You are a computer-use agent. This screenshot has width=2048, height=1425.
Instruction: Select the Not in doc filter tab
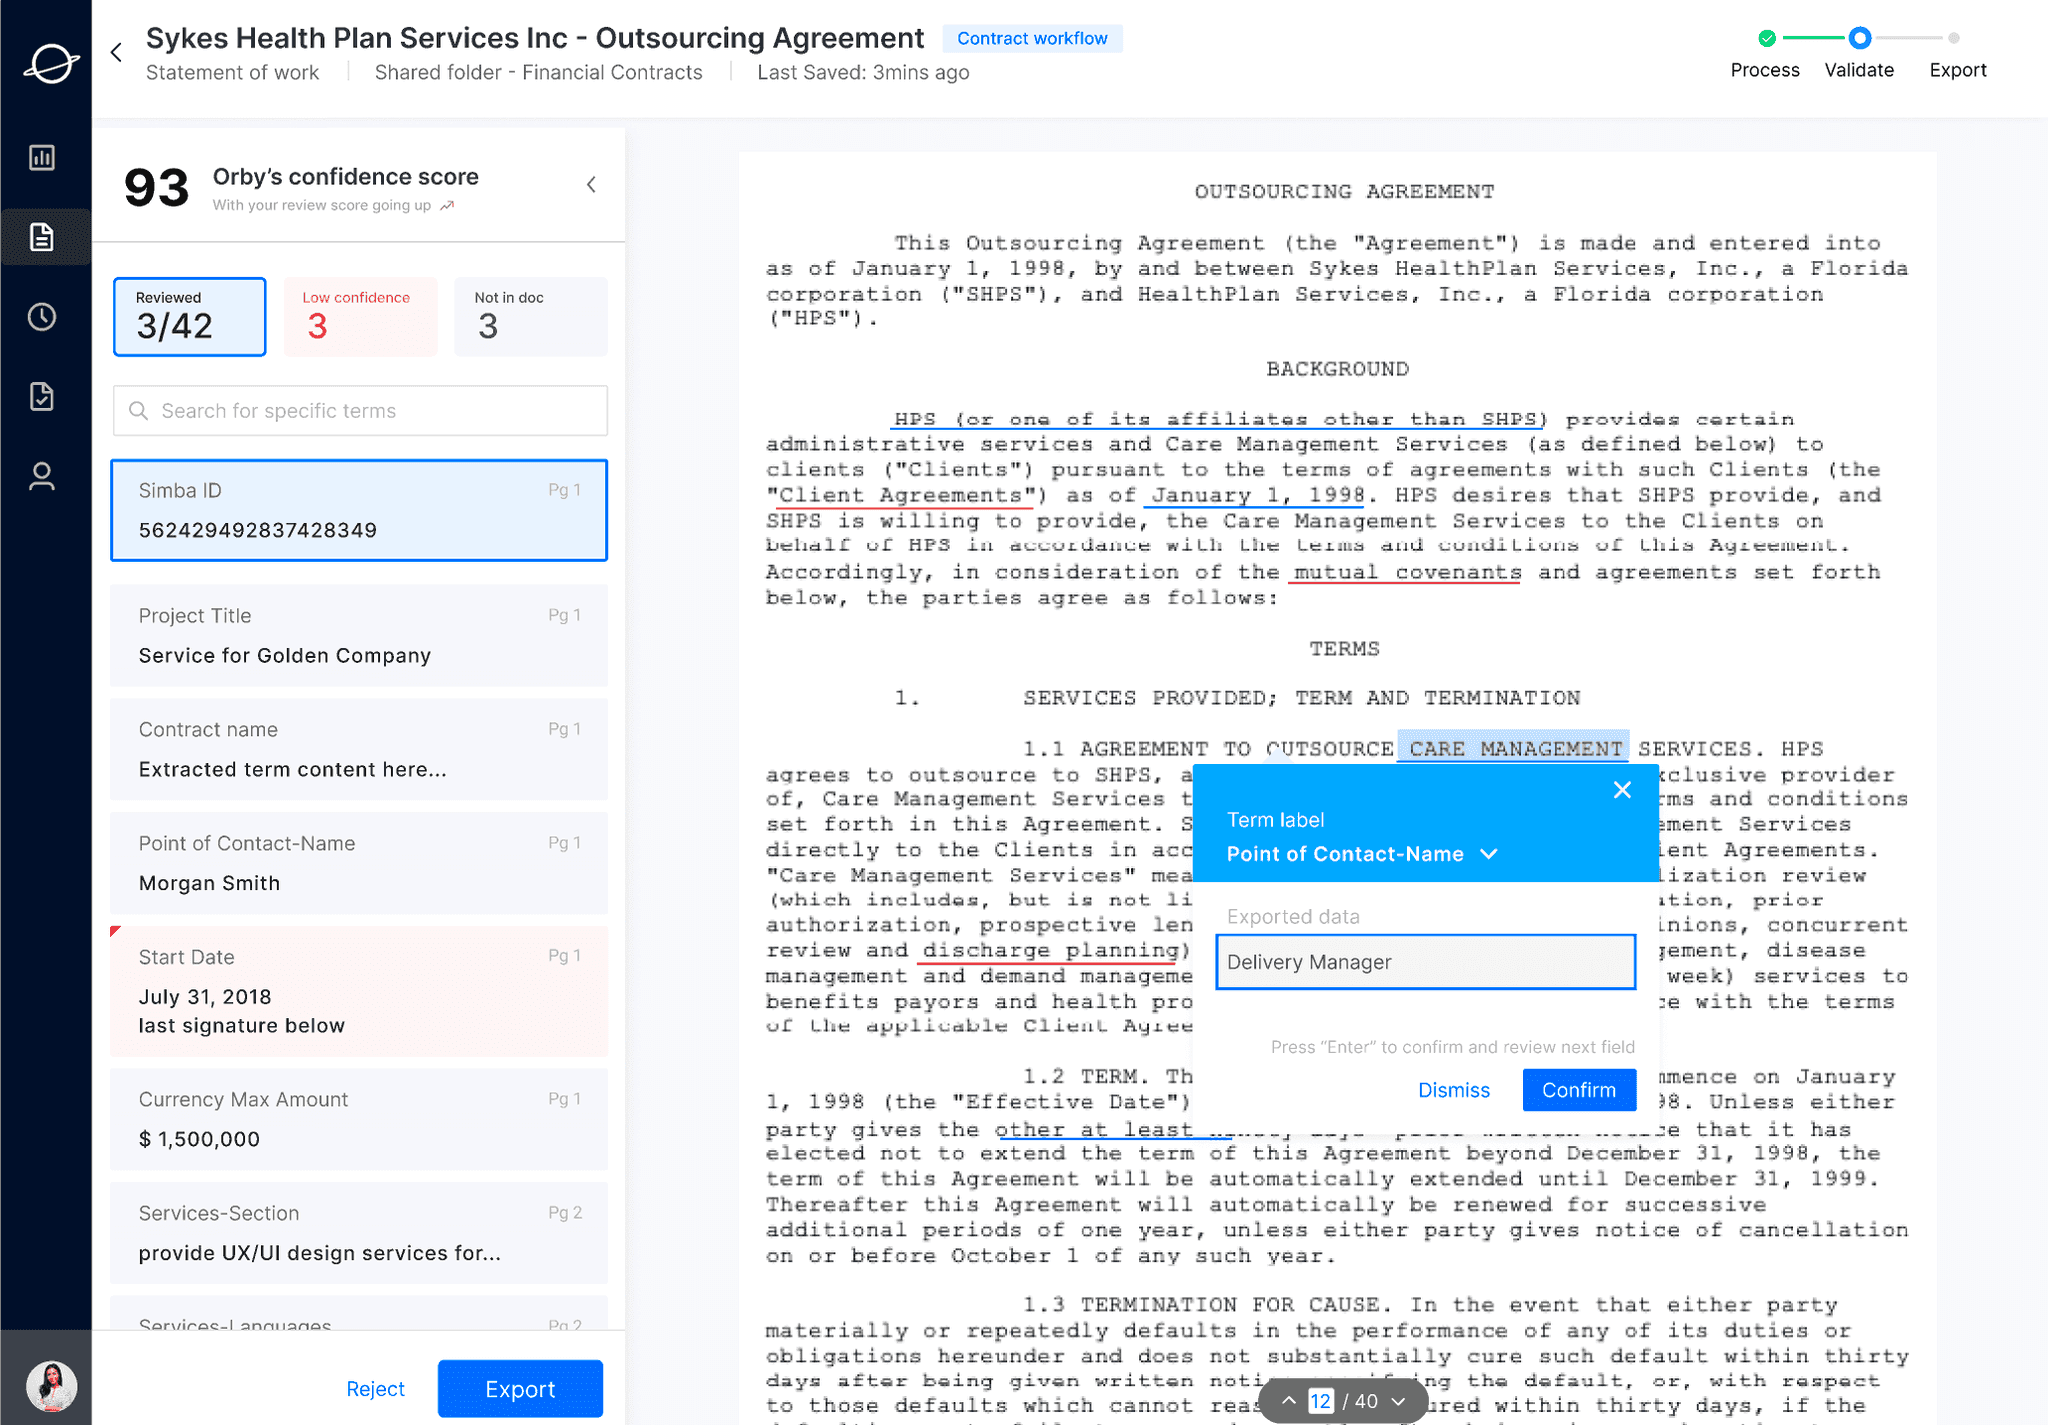[x=531, y=316]
